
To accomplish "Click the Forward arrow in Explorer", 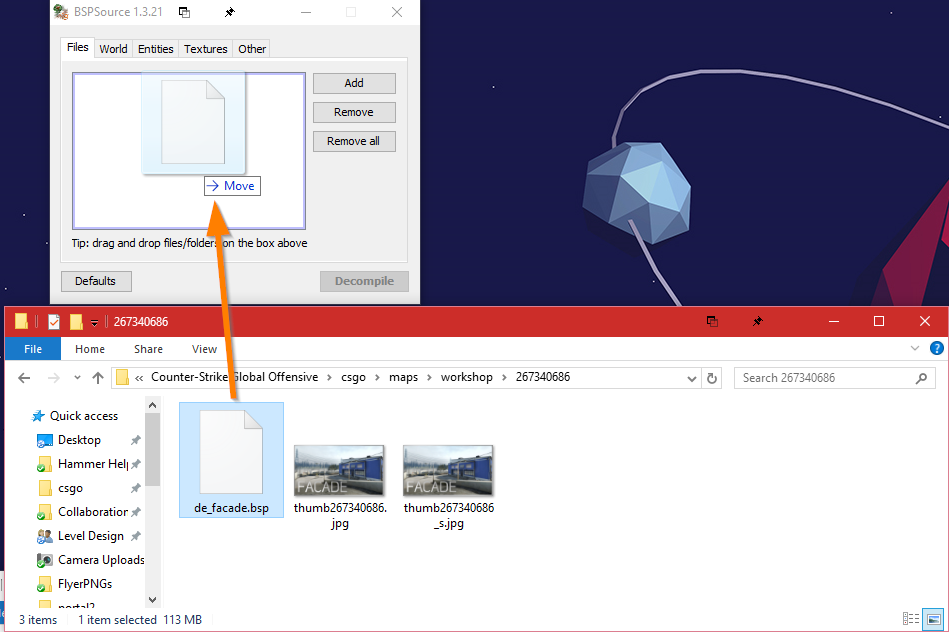I will 53,378.
